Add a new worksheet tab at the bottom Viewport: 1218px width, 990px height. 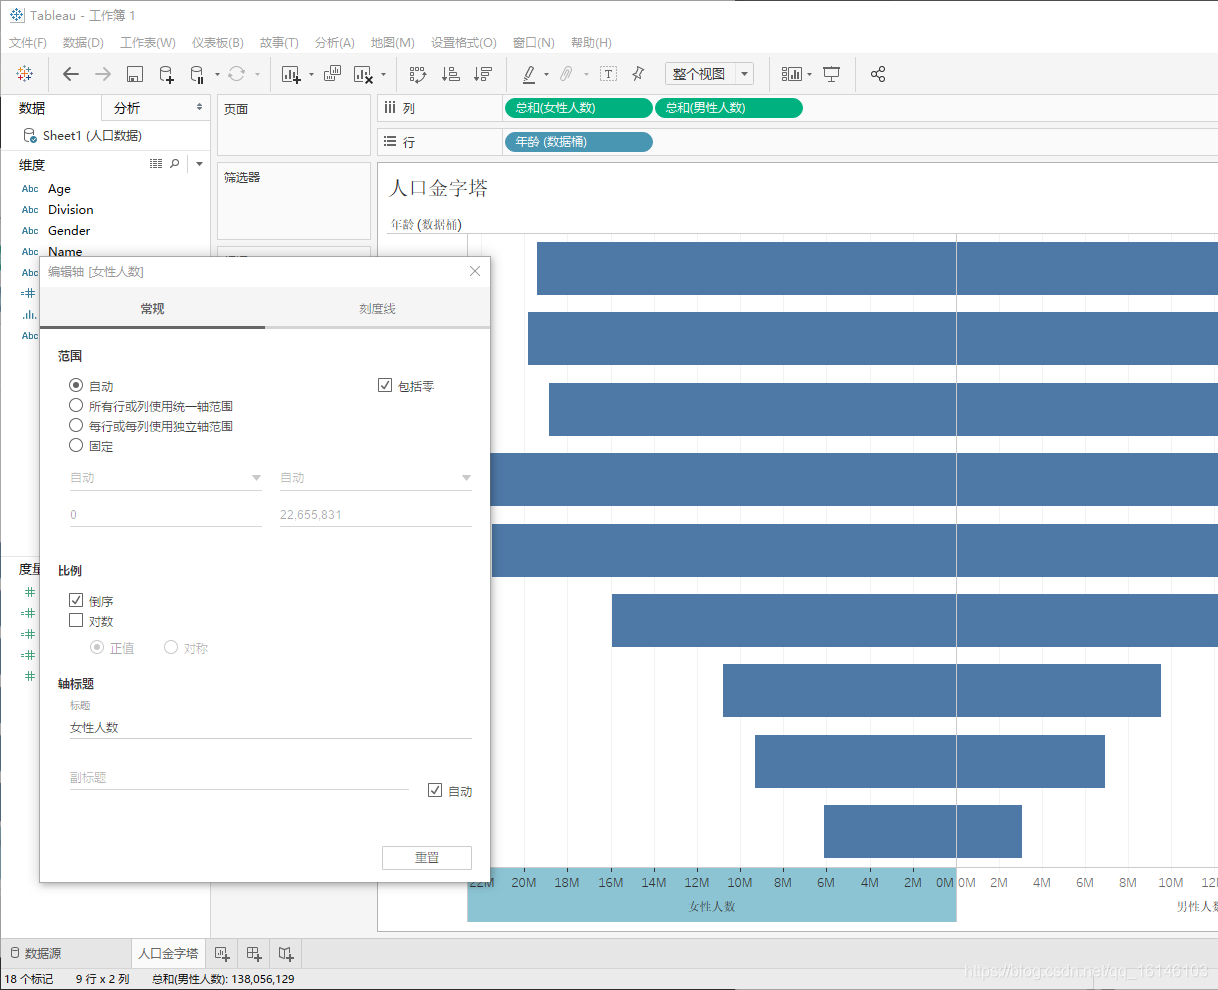tap(222, 954)
